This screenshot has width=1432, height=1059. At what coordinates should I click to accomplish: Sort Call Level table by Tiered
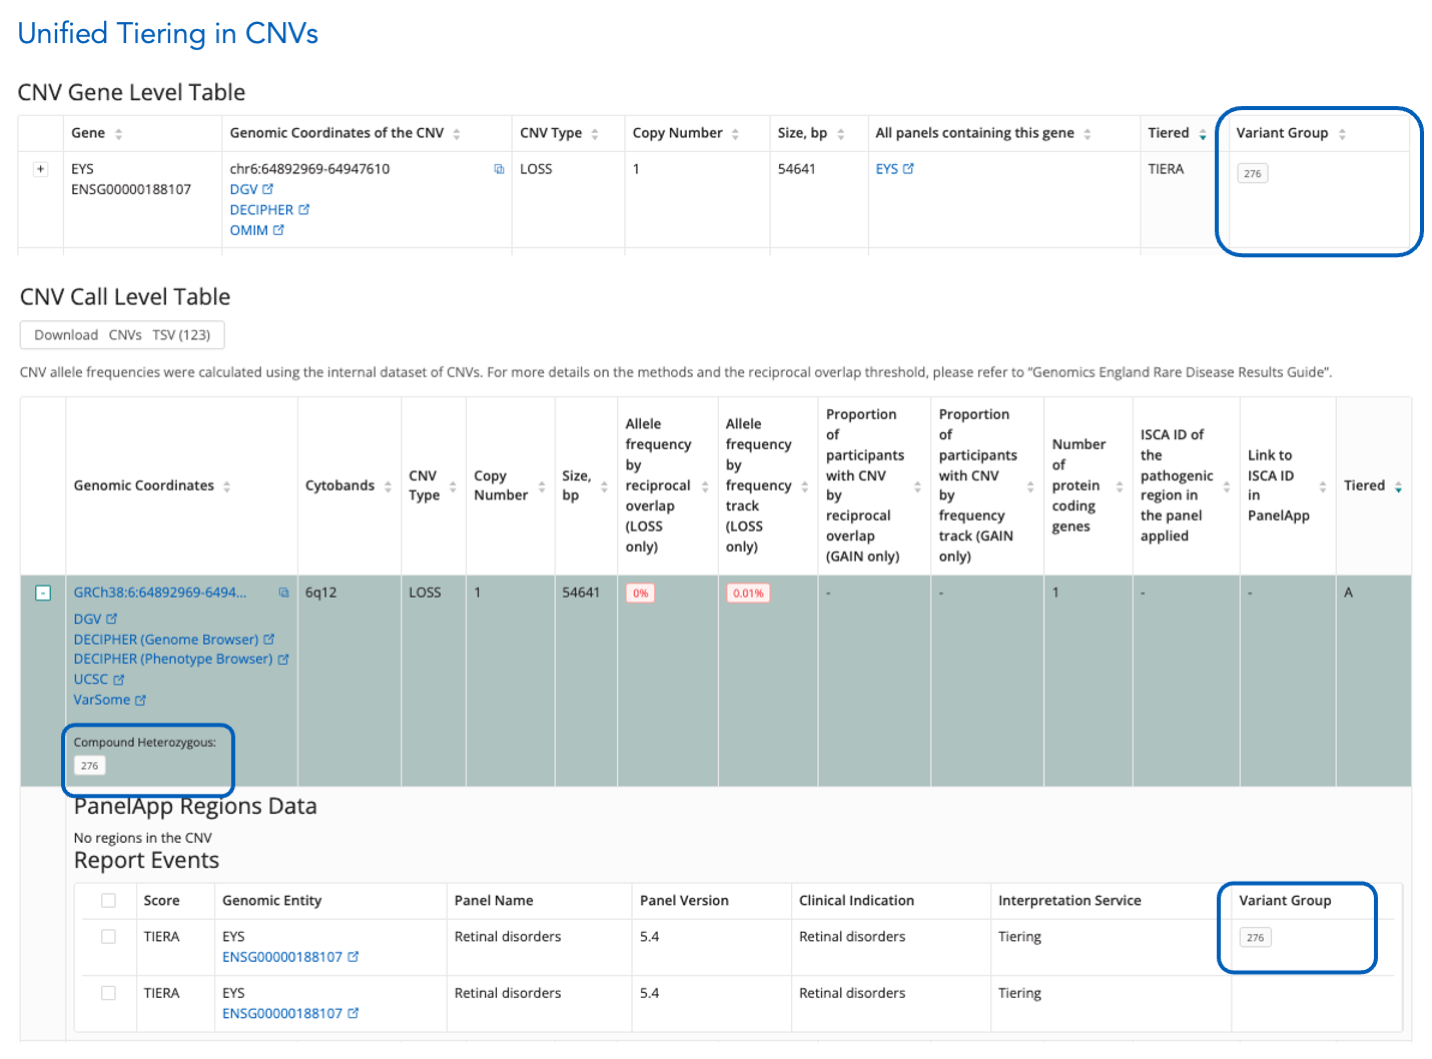[x=1398, y=486]
